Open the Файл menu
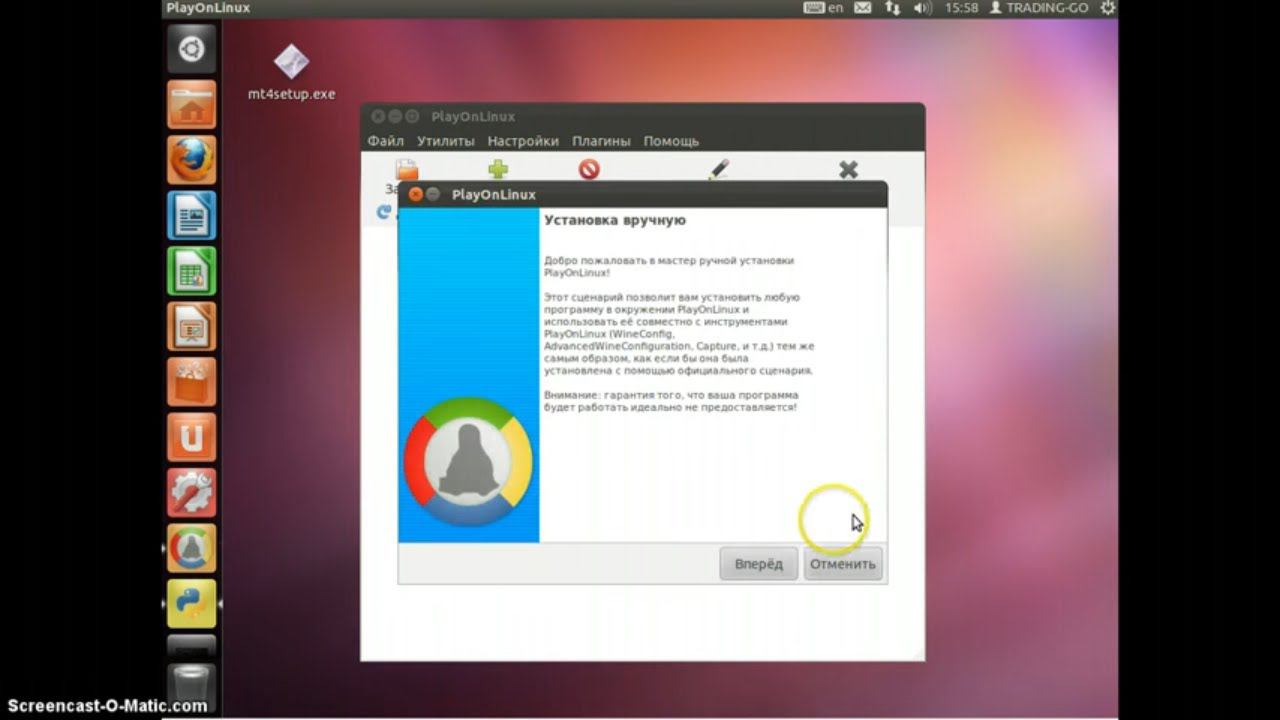1280x720 pixels. click(x=386, y=141)
